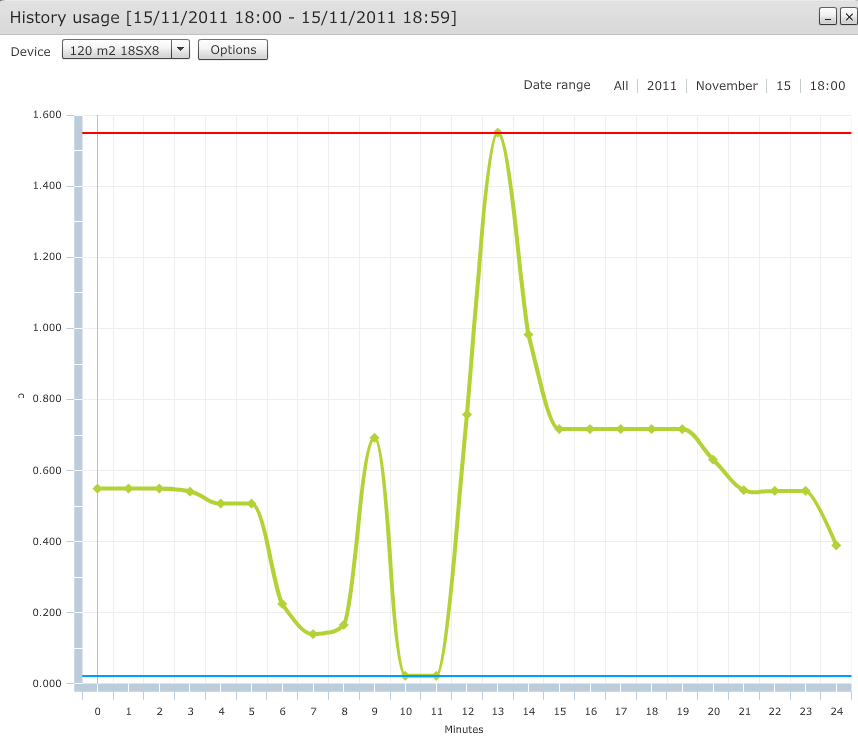
Task: Choose November in date range
Action: tap(726, 86)
